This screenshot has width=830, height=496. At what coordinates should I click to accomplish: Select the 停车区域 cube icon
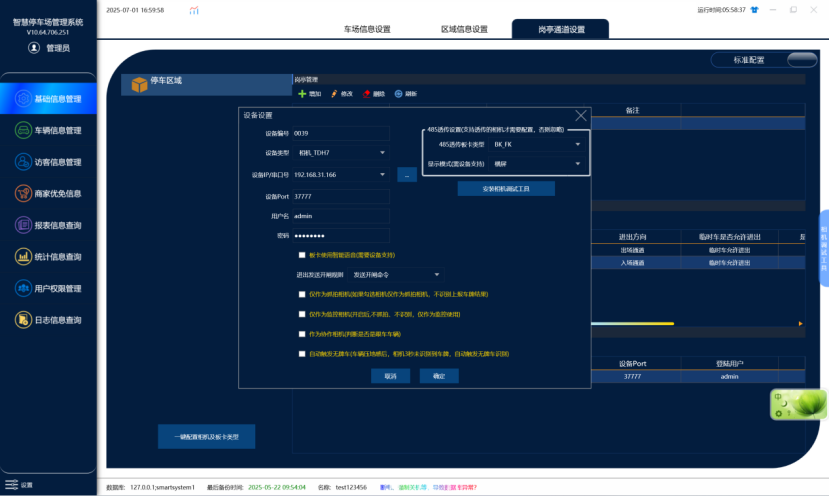coord(139,84)
